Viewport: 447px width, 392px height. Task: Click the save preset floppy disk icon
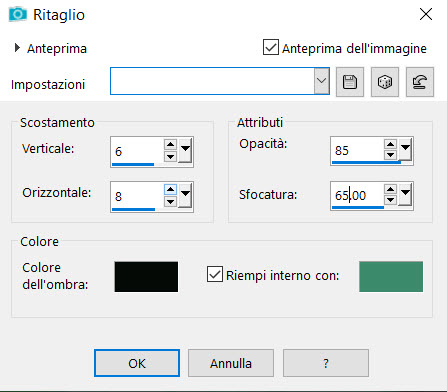(350, 82)
